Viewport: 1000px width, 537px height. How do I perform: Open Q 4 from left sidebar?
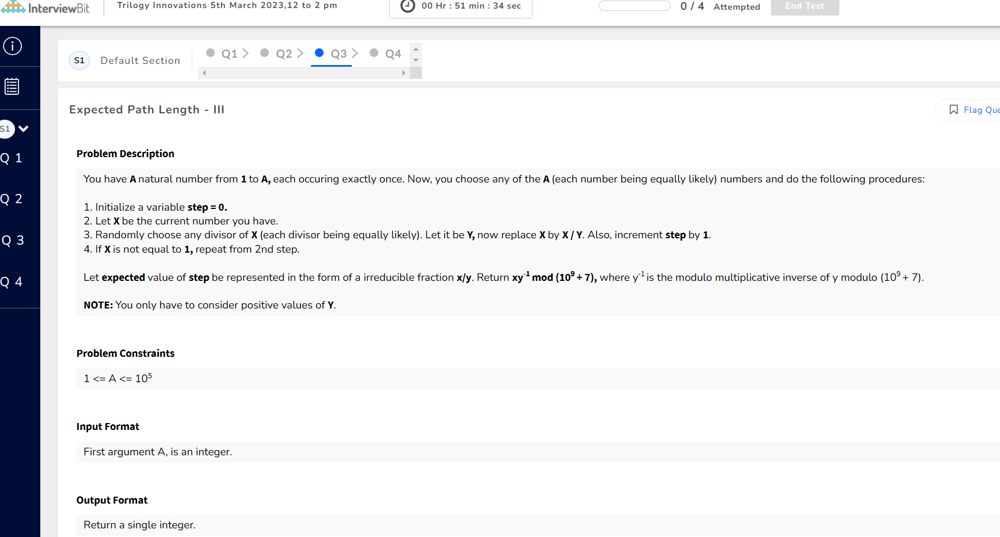tap(12, 282)
